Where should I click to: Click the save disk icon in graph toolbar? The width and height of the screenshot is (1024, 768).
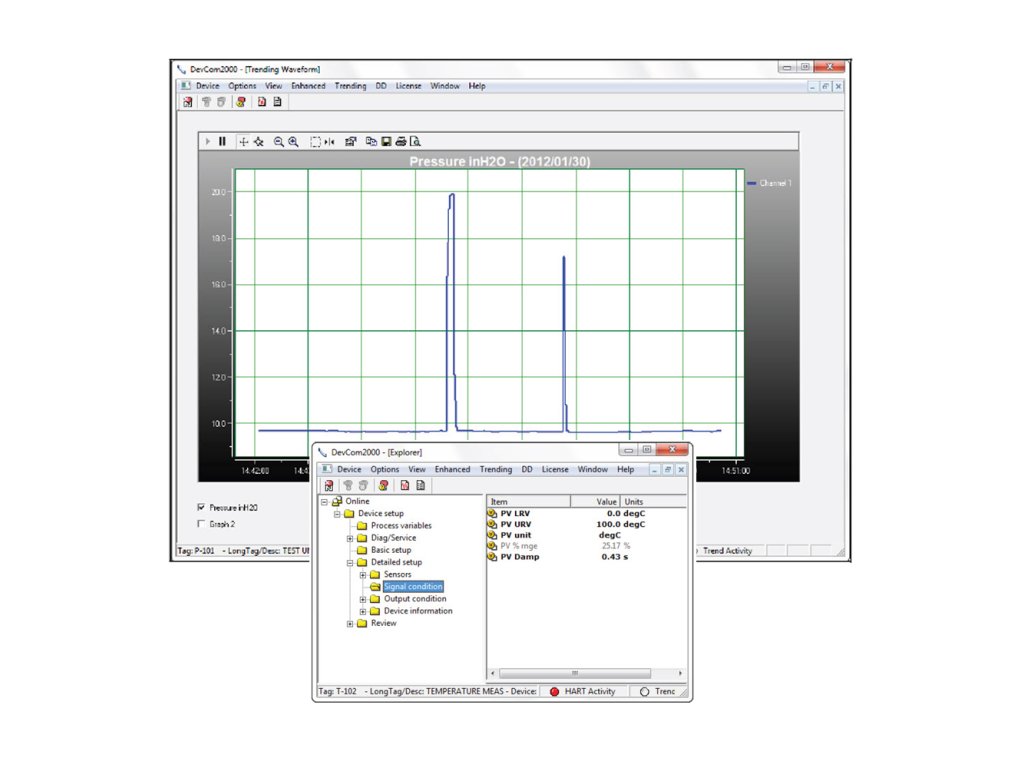tap(386, 142)
